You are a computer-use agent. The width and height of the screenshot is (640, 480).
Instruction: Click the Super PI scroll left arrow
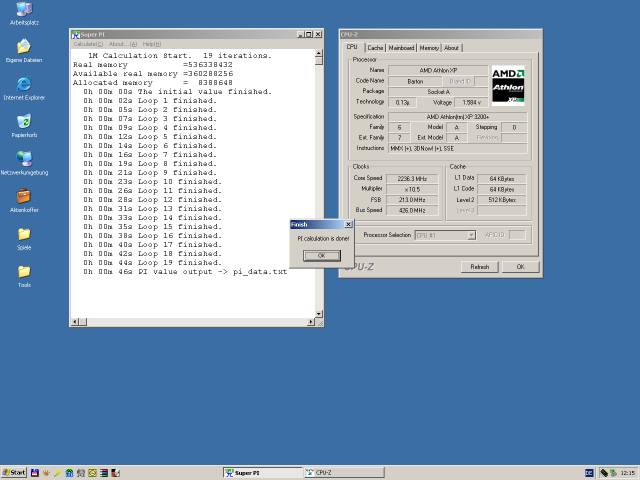75,322
